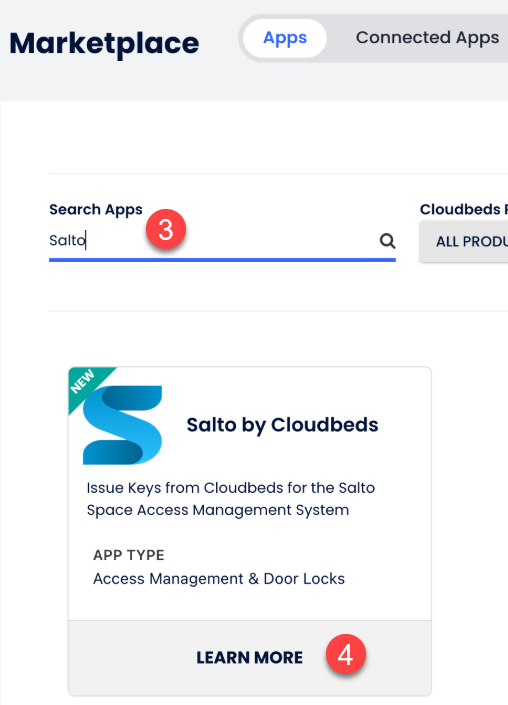Open the Salto by Cloudbeds title
508x705 pixels.
(x=282, y=425)
